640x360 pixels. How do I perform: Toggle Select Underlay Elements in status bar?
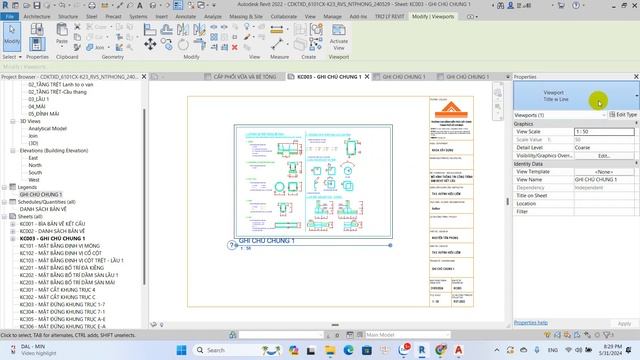(557, 335)
